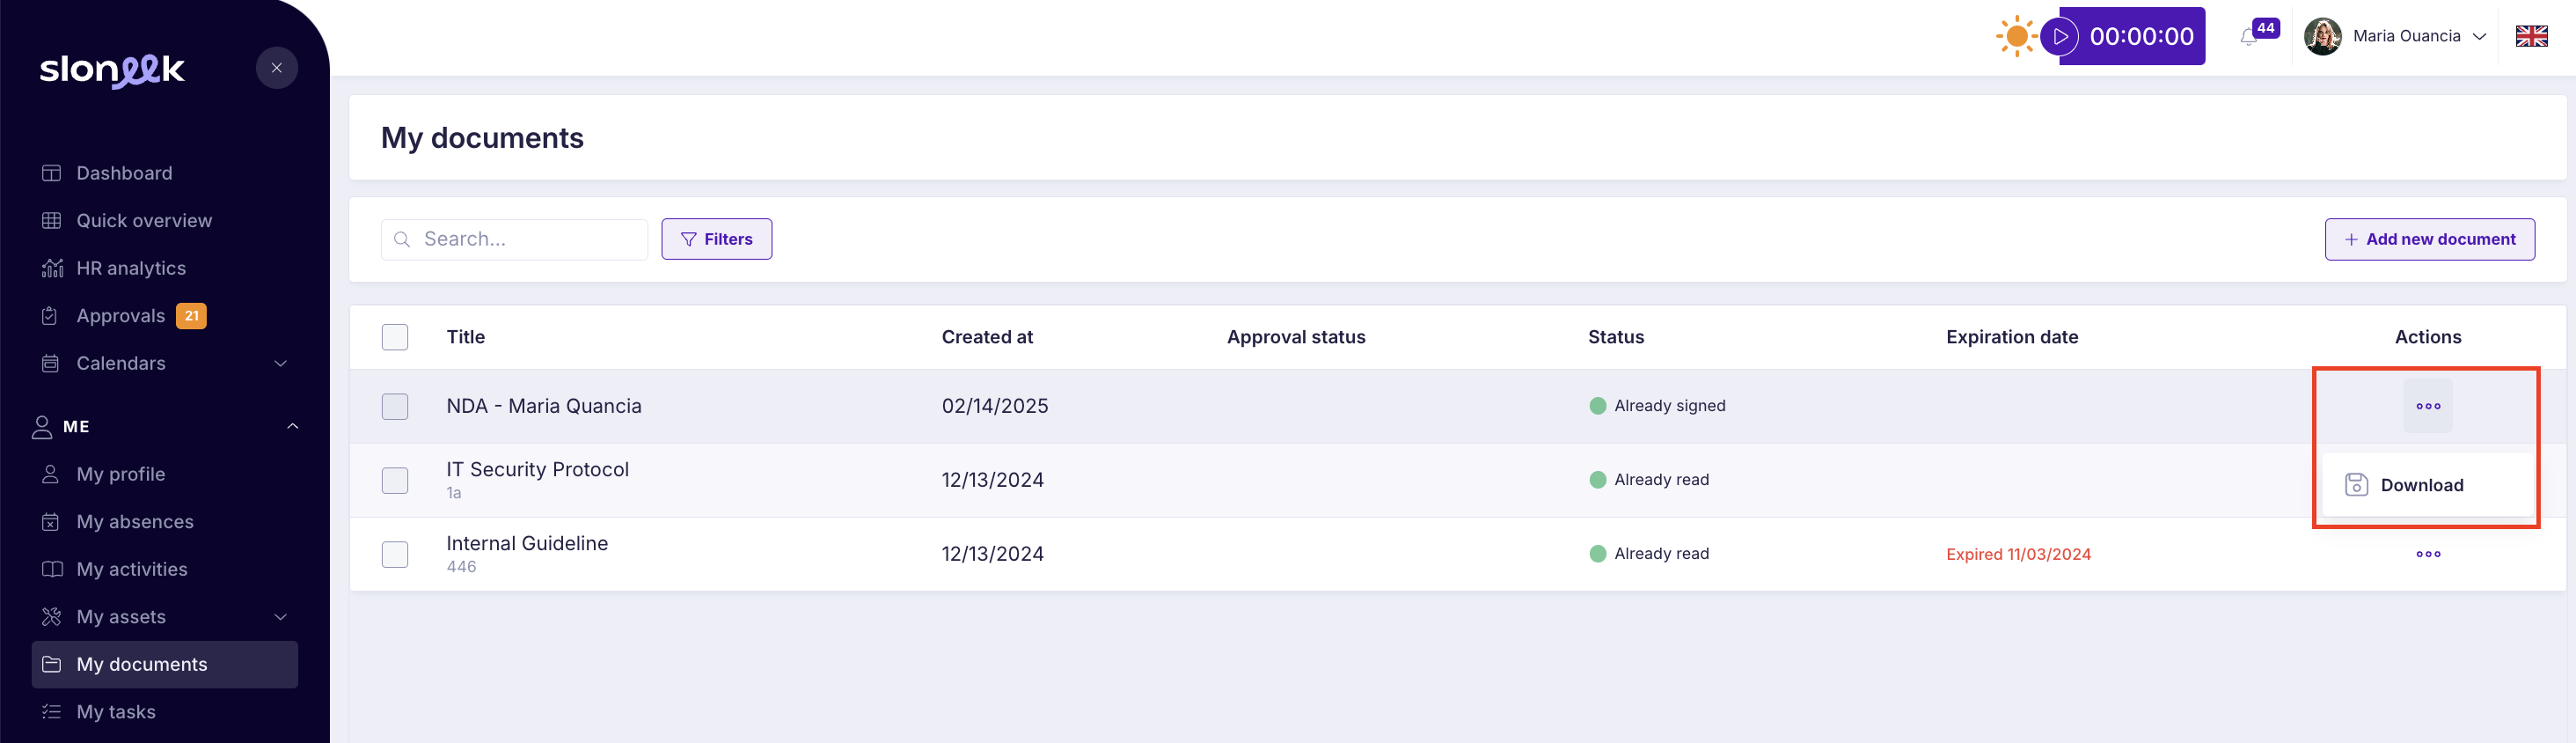Viewport: 2576px width, 743px height.
Task: Collapse the ME section chevron
Action: click(293, 426)
